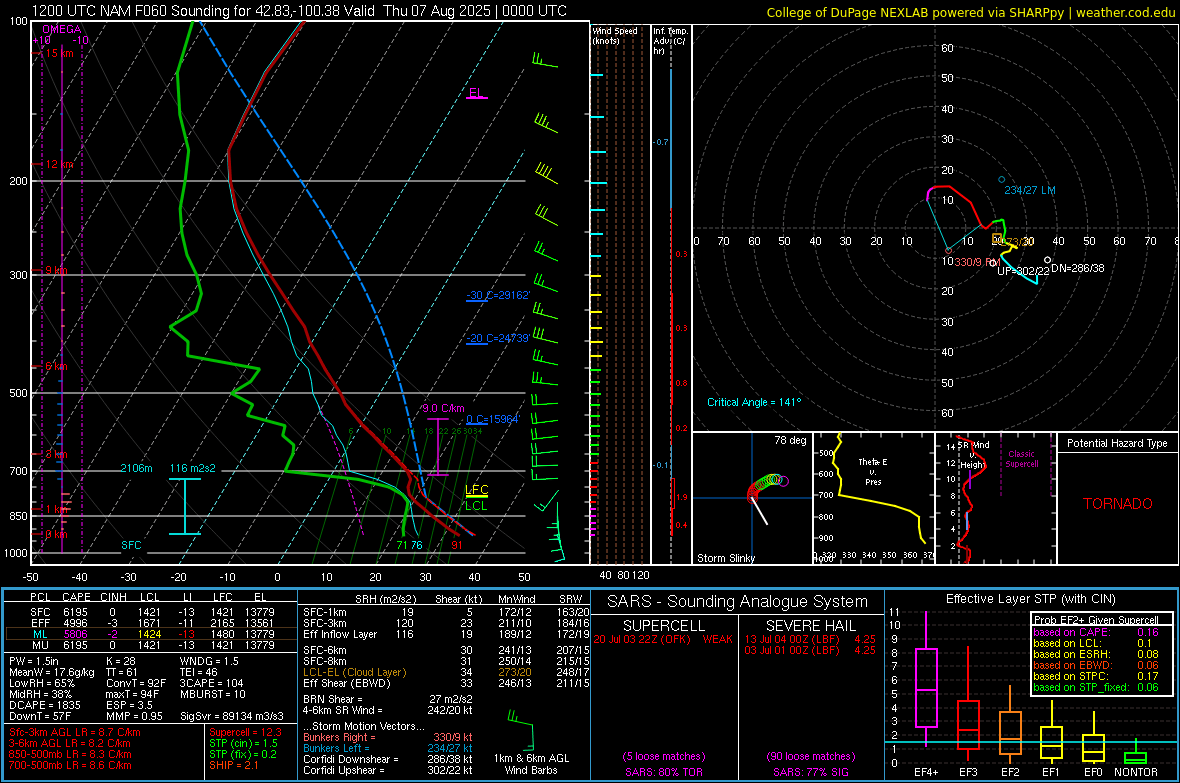
Task: Click the 'Bunkers Right =' storm motion row
Action: click(388, 737)
